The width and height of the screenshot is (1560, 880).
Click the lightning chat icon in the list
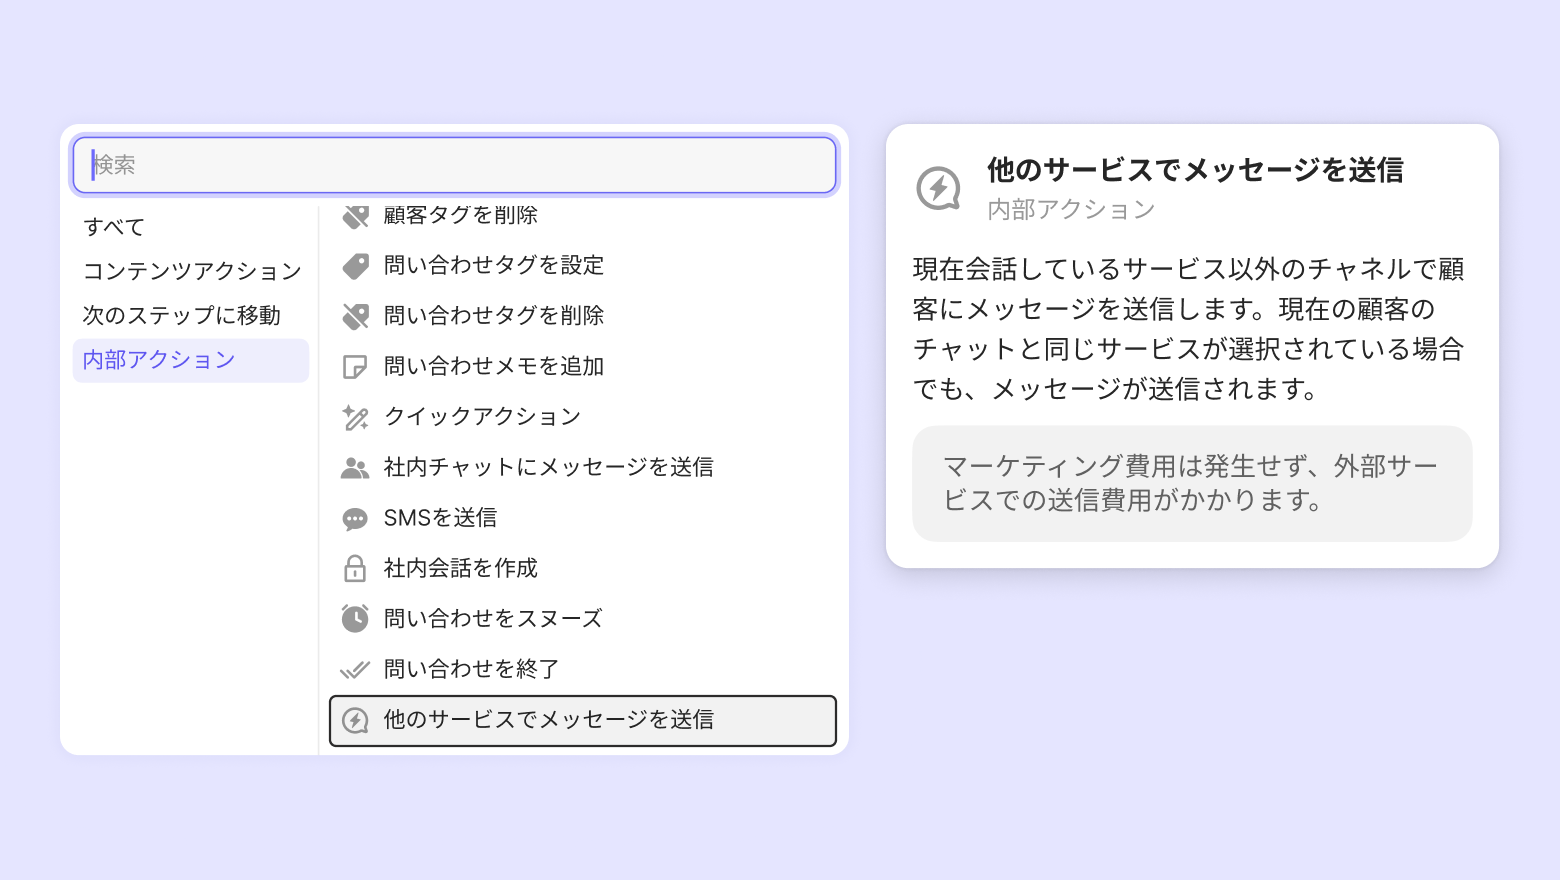pos(355,720)
